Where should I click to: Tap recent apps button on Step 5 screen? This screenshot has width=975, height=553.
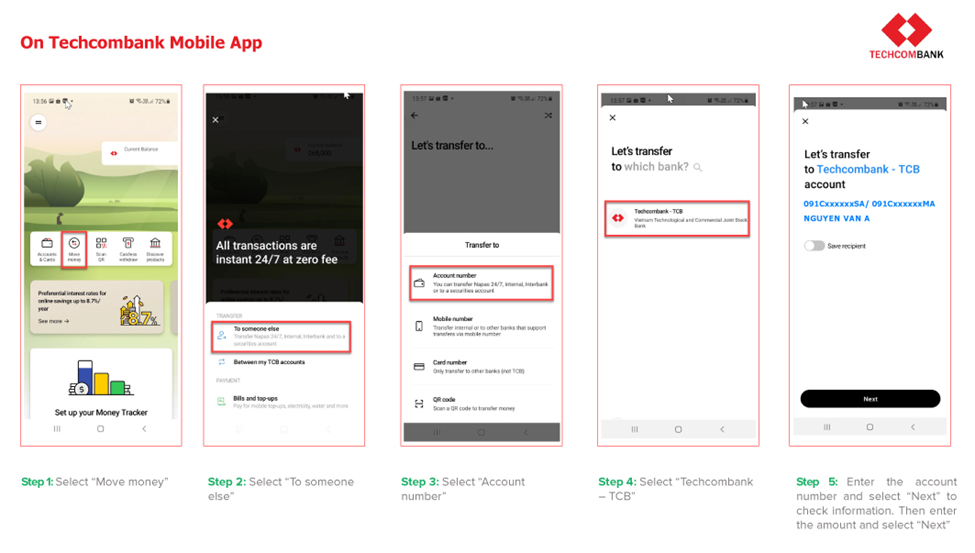coord(826,427)
